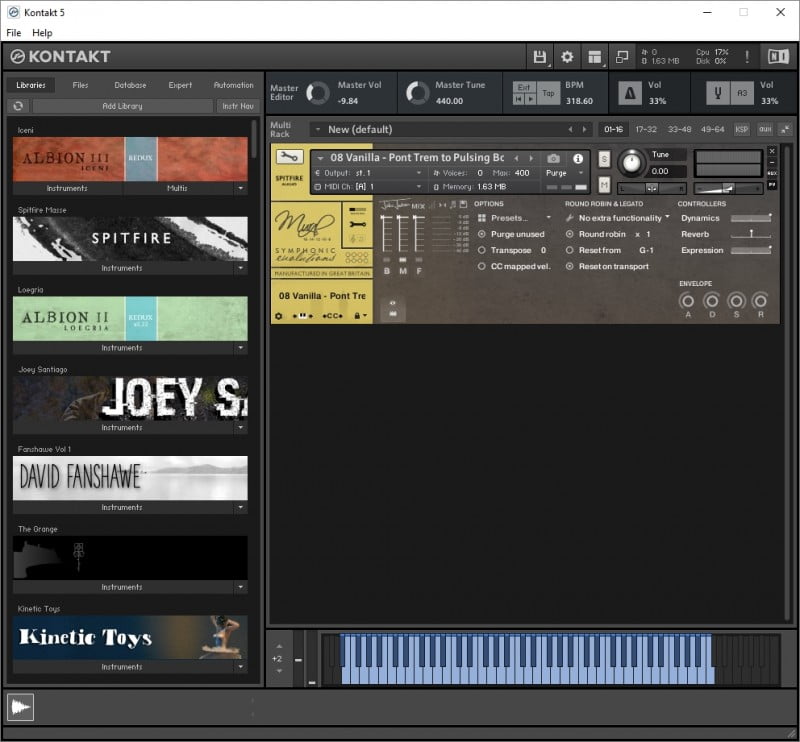
Task: Expand No extra functionality dropdown
Action: click(x=667, y=217)
